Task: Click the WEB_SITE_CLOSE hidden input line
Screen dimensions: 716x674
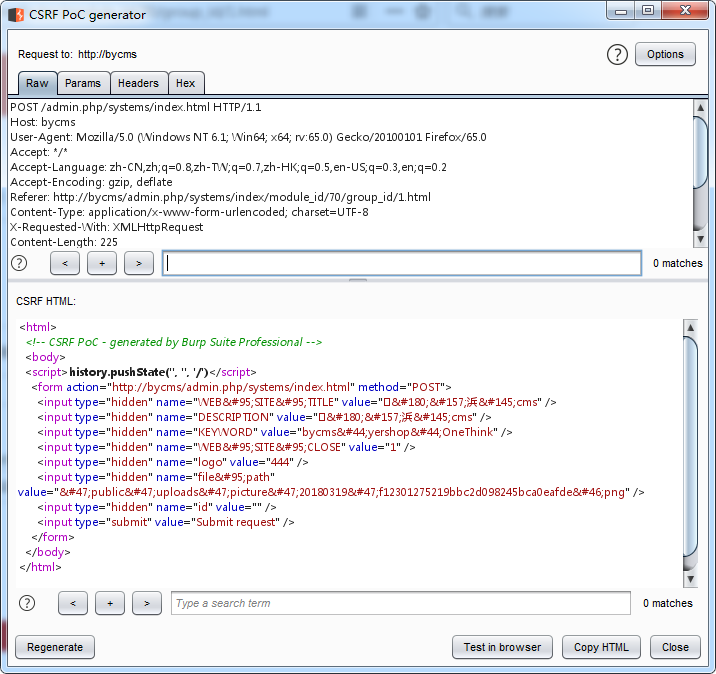Action: 226,448
